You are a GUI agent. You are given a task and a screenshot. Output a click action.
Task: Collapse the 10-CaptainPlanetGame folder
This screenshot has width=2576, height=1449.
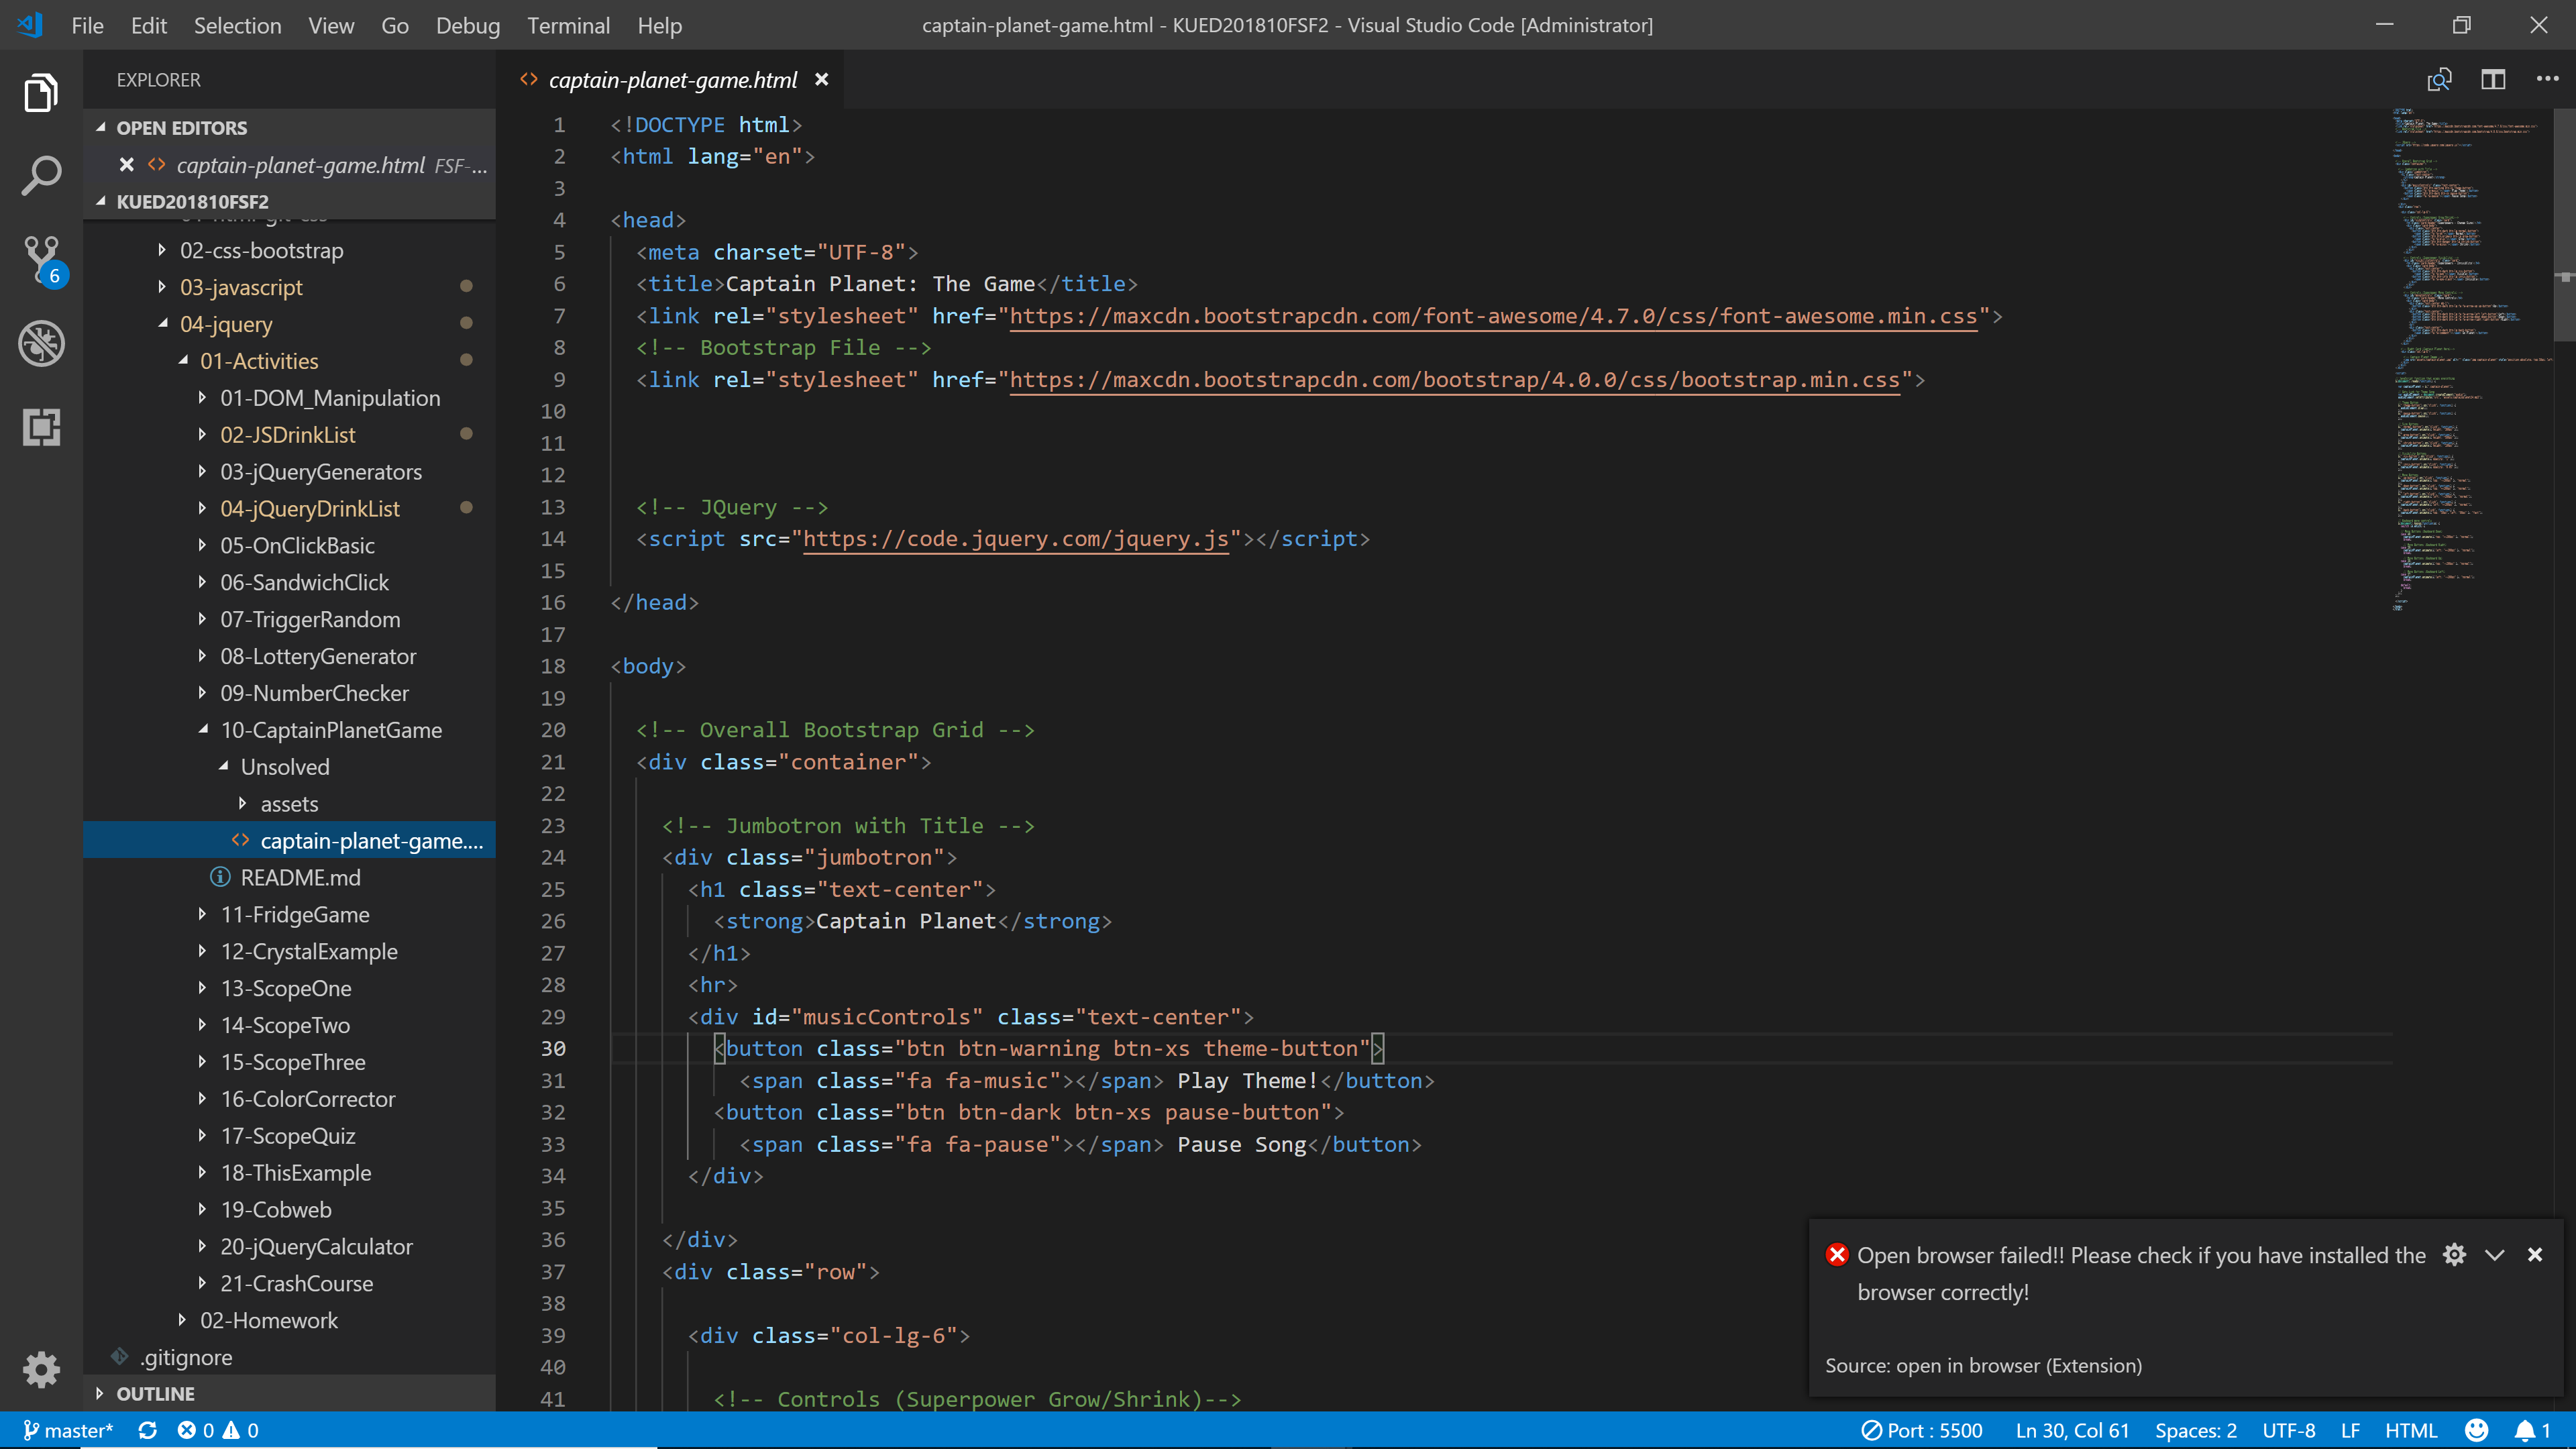click(x=330, y=730)
